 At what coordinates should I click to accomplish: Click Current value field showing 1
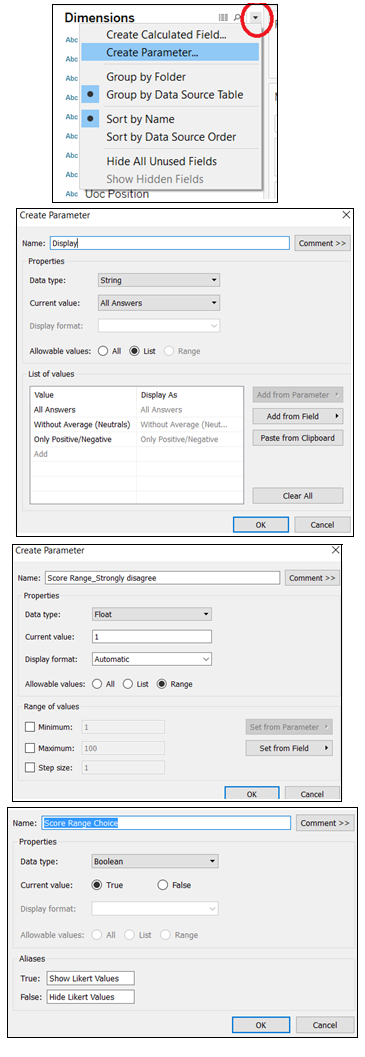click(151, 636)
